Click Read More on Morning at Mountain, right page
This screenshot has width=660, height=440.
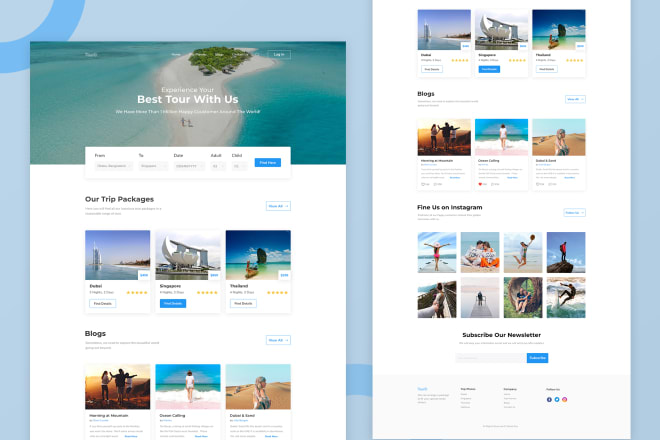[x=455, y=178]
